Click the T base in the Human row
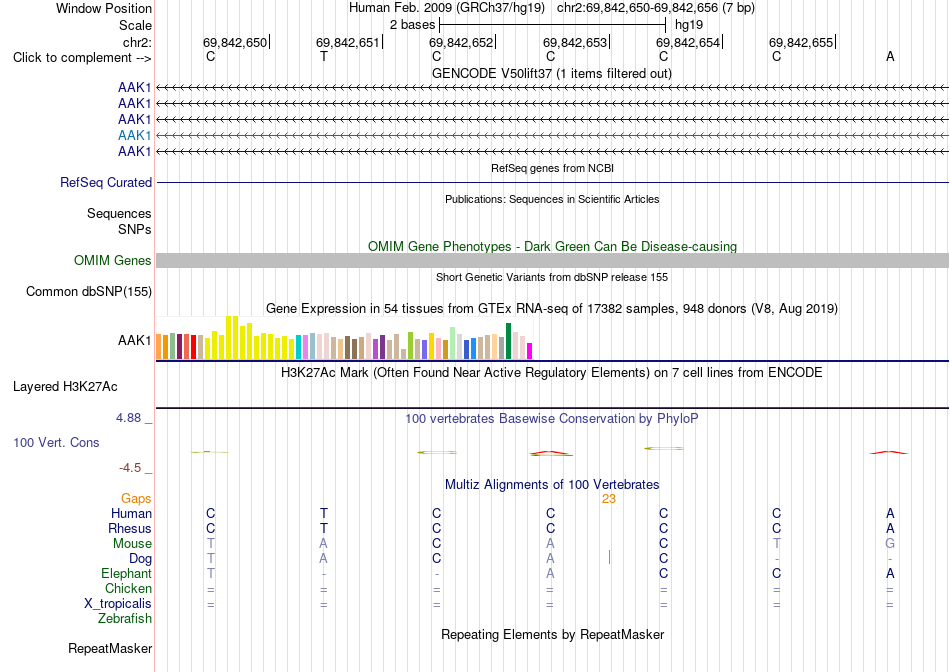Screen dimensions: 950x672 click(324, 513)
